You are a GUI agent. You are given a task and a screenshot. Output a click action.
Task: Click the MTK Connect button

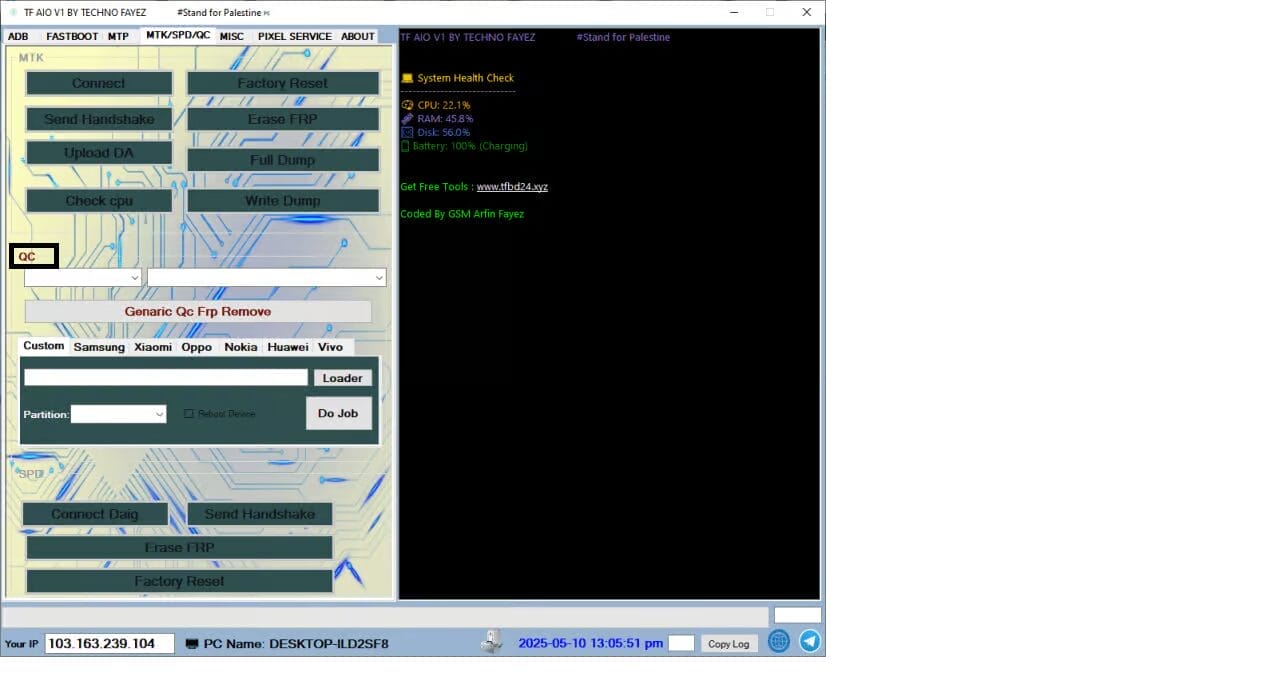99,83
